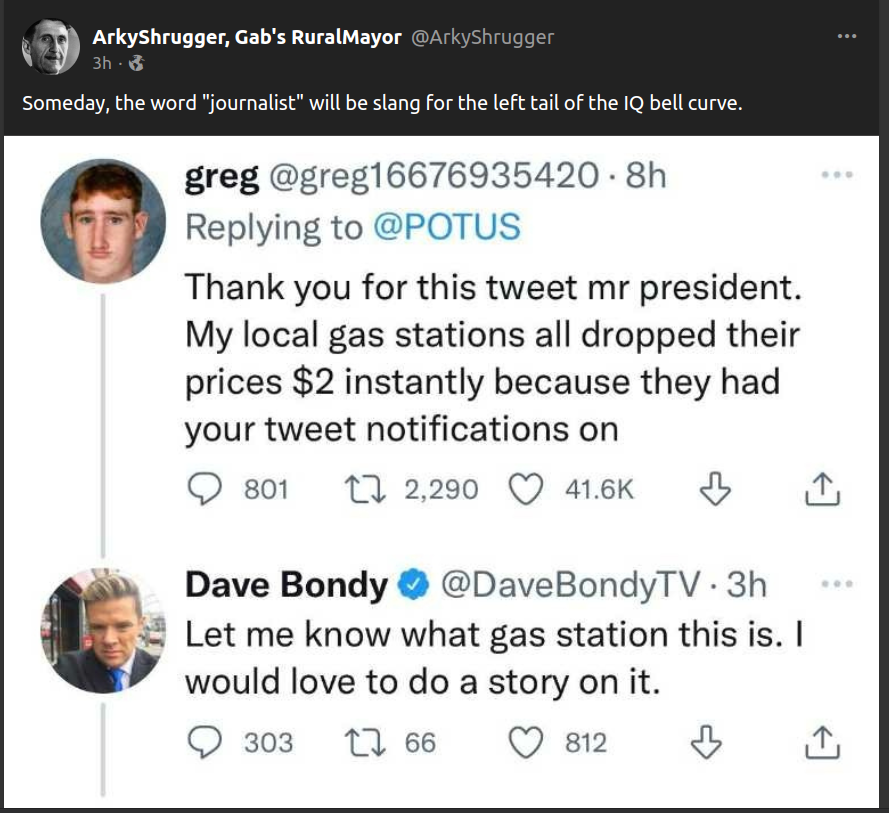This screenshot has width=889, height=813.
Task: Click the 3h post timestamp
Action: tap(101, 63)
